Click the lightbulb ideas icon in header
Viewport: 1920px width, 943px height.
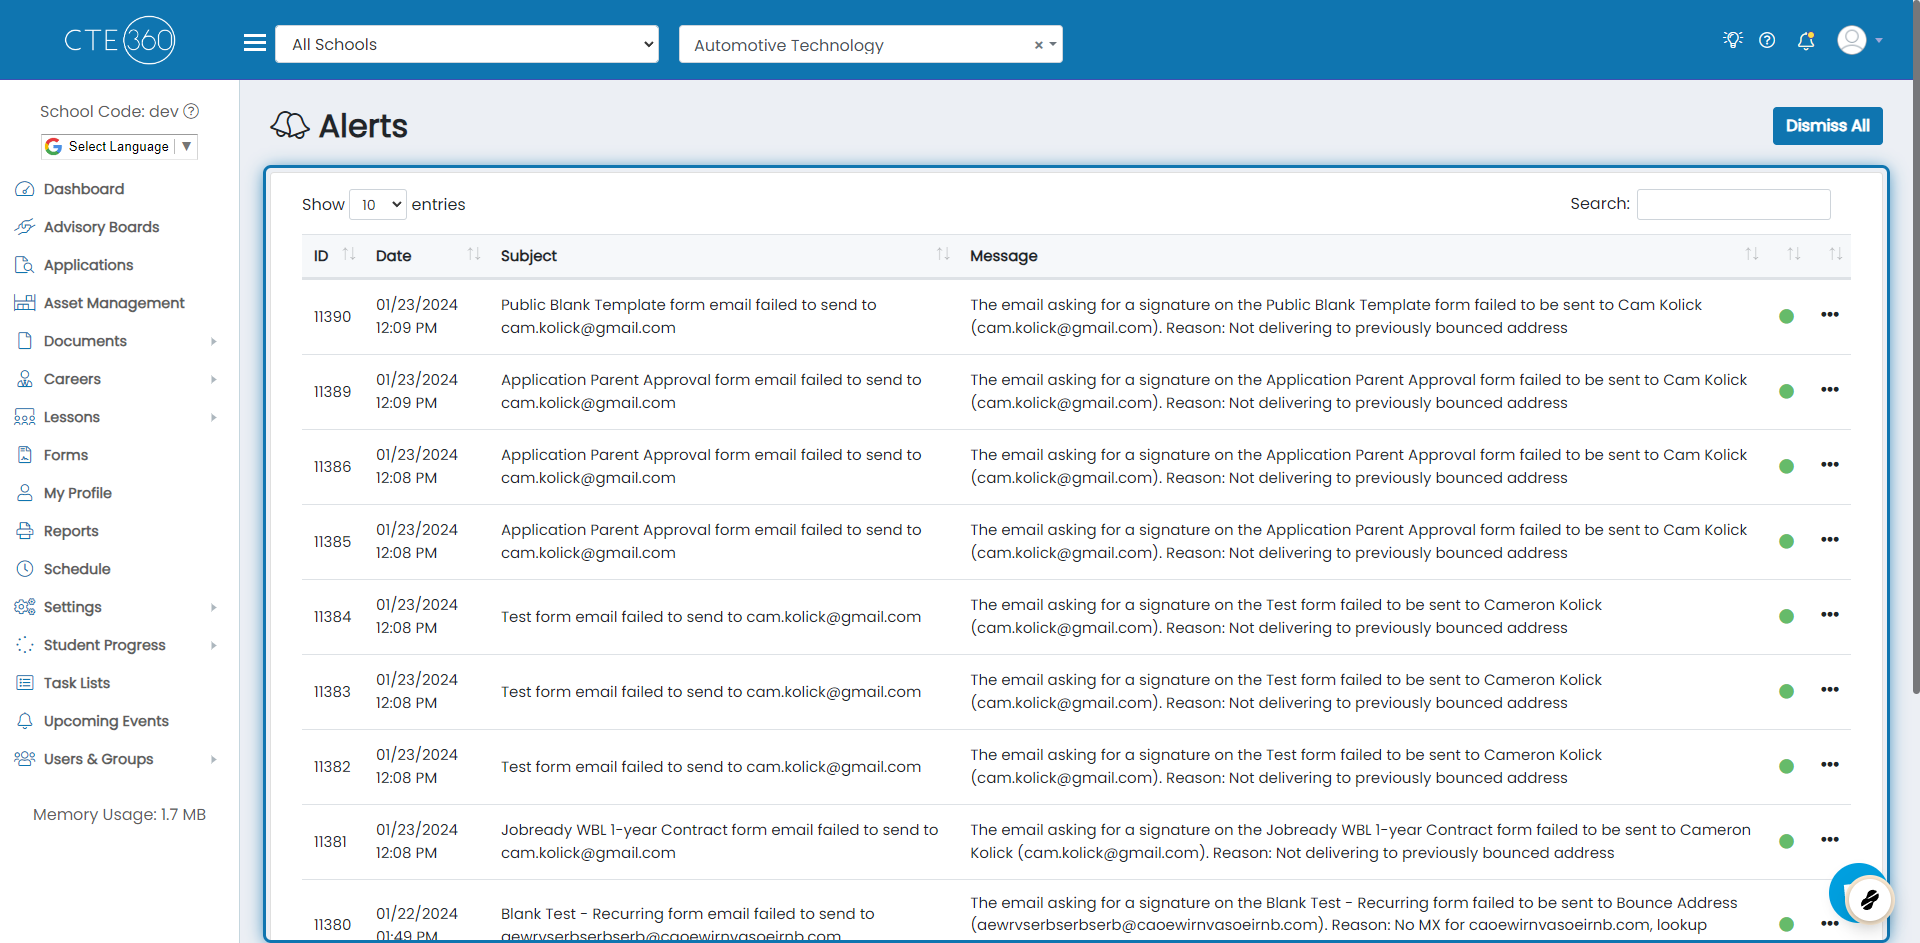[x=1733, y=40]
